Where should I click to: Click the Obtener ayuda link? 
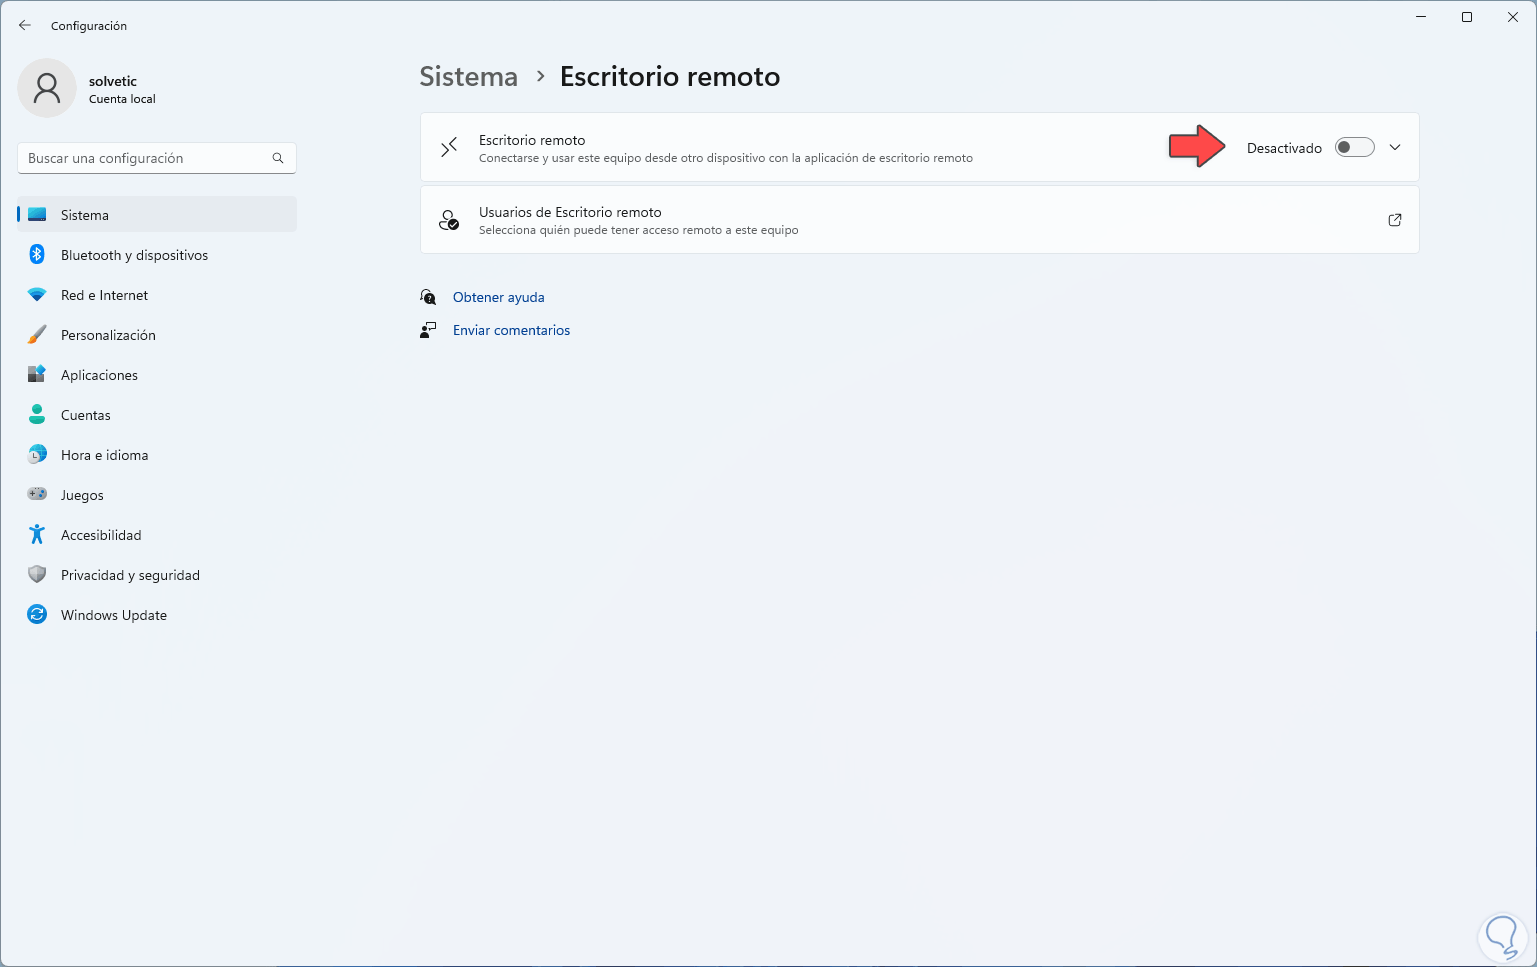[x=498, y=297]
